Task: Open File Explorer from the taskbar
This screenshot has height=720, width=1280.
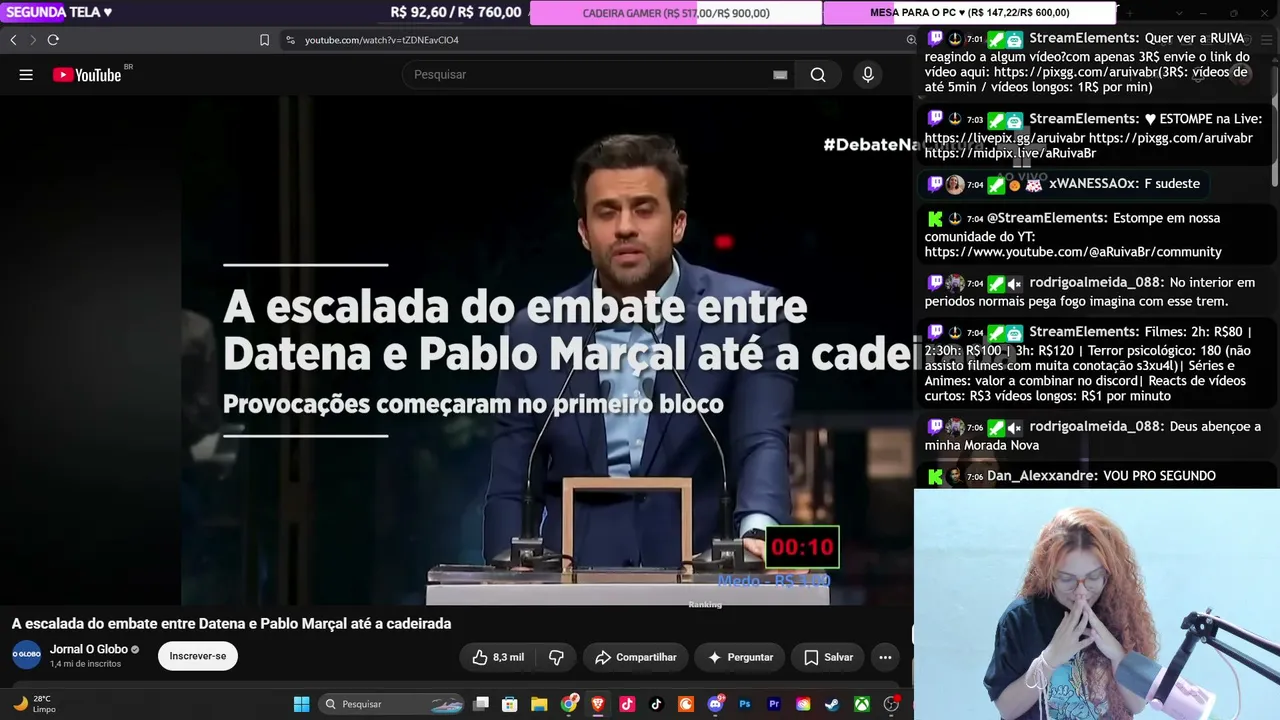Action: click(539, 704)
